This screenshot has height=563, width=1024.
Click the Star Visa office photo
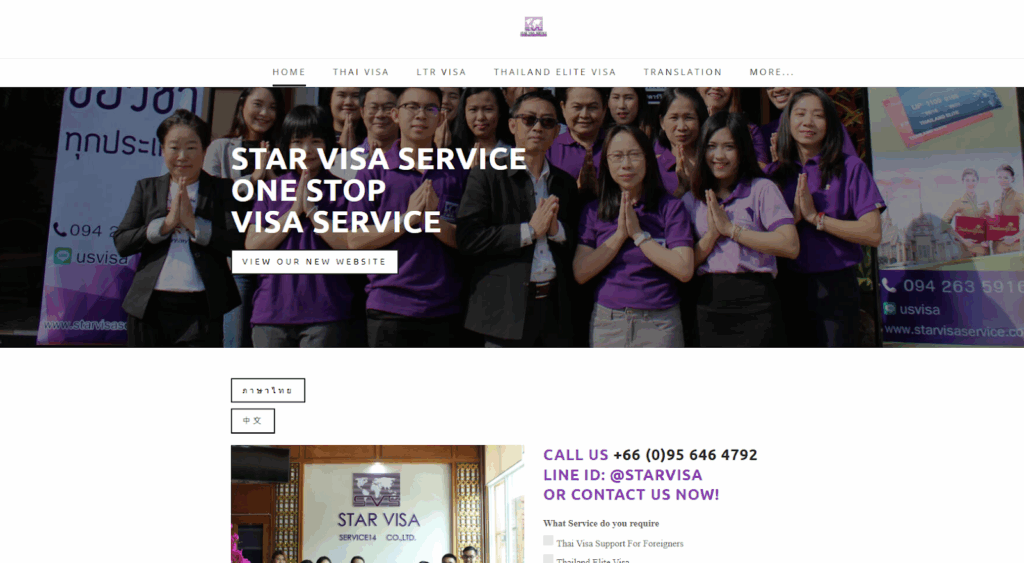377,504
